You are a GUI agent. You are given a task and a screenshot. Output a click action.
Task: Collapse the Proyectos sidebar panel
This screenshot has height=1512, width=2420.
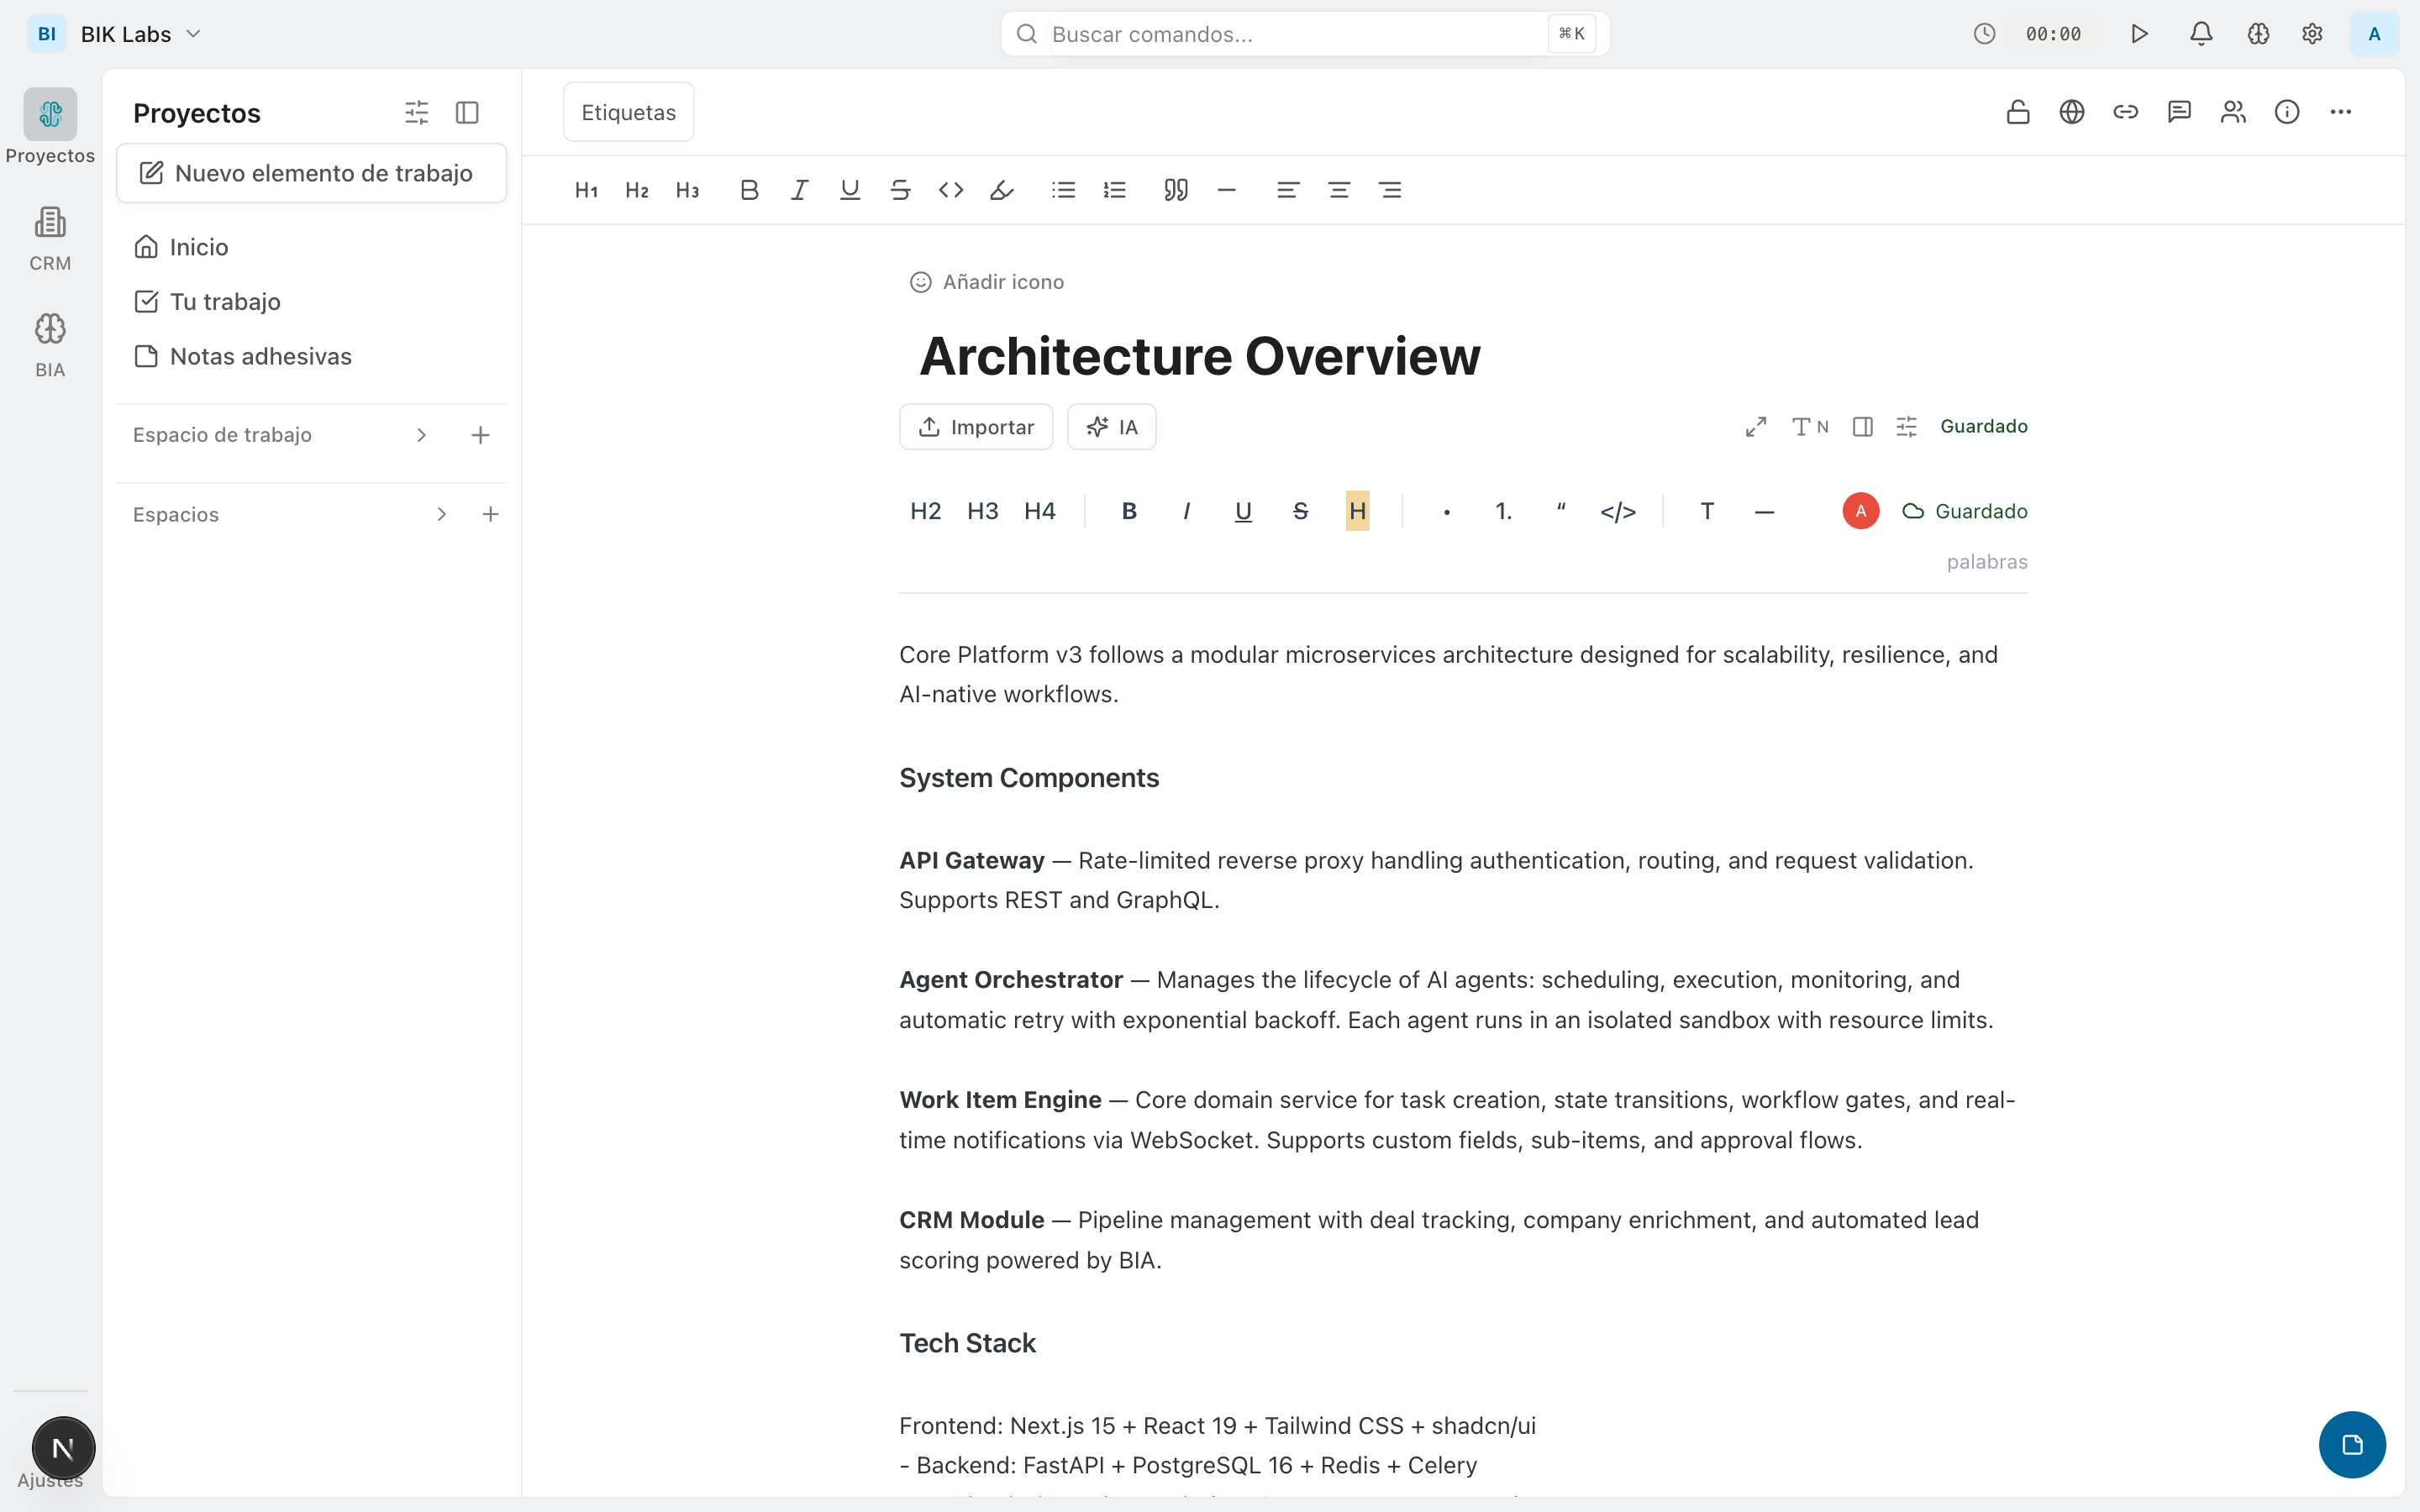pyautogui.click(x=467, y=113)
